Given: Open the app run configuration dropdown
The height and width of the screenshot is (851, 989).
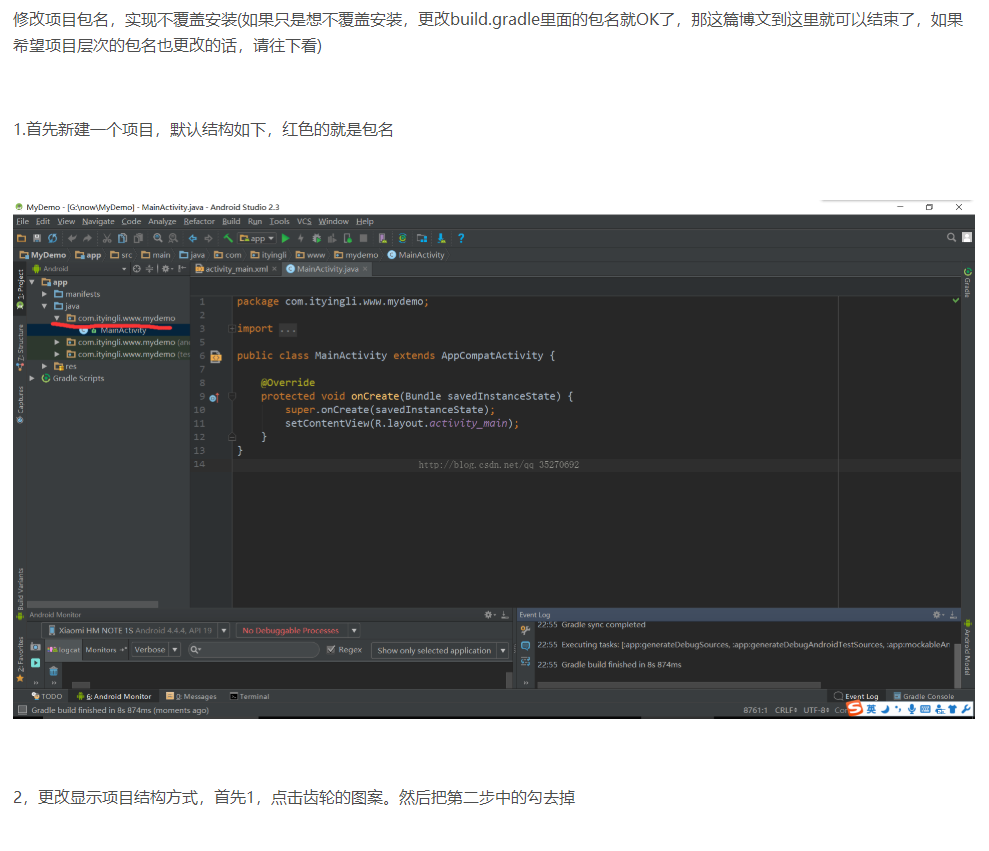Looking at the screenshot, I should coord(257,238).
